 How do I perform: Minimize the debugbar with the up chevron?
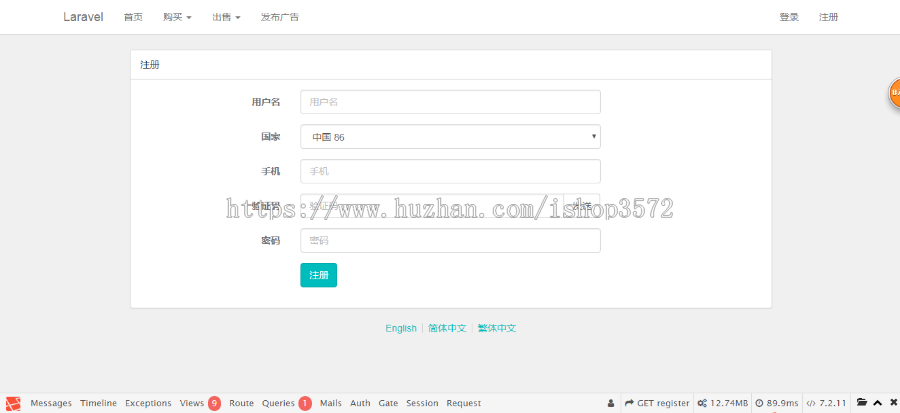pos(878,403)
